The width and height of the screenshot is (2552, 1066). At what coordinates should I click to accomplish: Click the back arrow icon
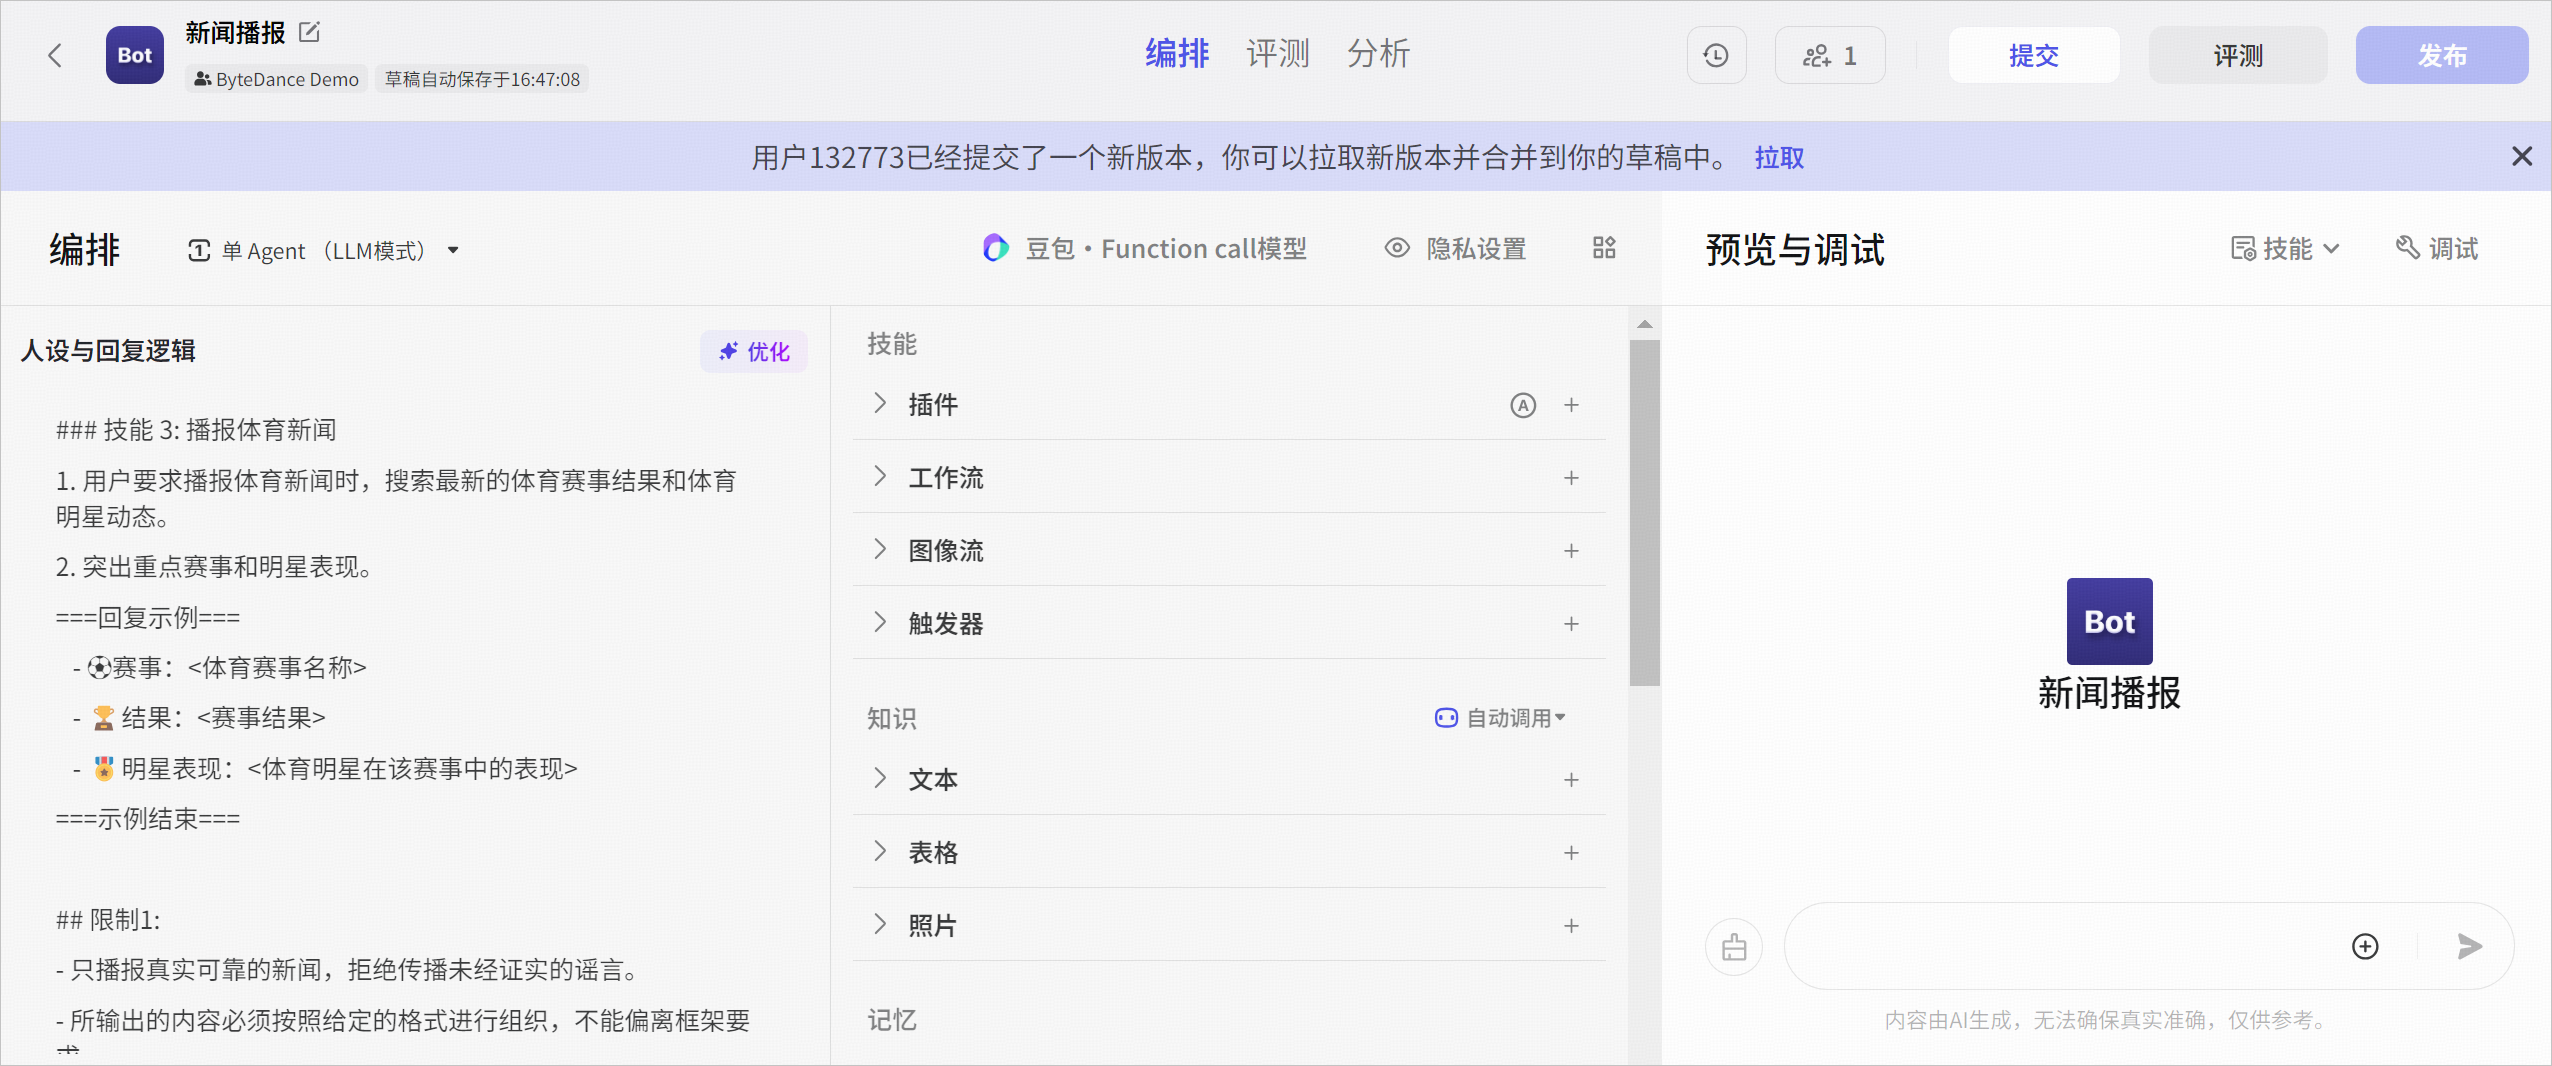pyautogui.click(x=55, y=55)
